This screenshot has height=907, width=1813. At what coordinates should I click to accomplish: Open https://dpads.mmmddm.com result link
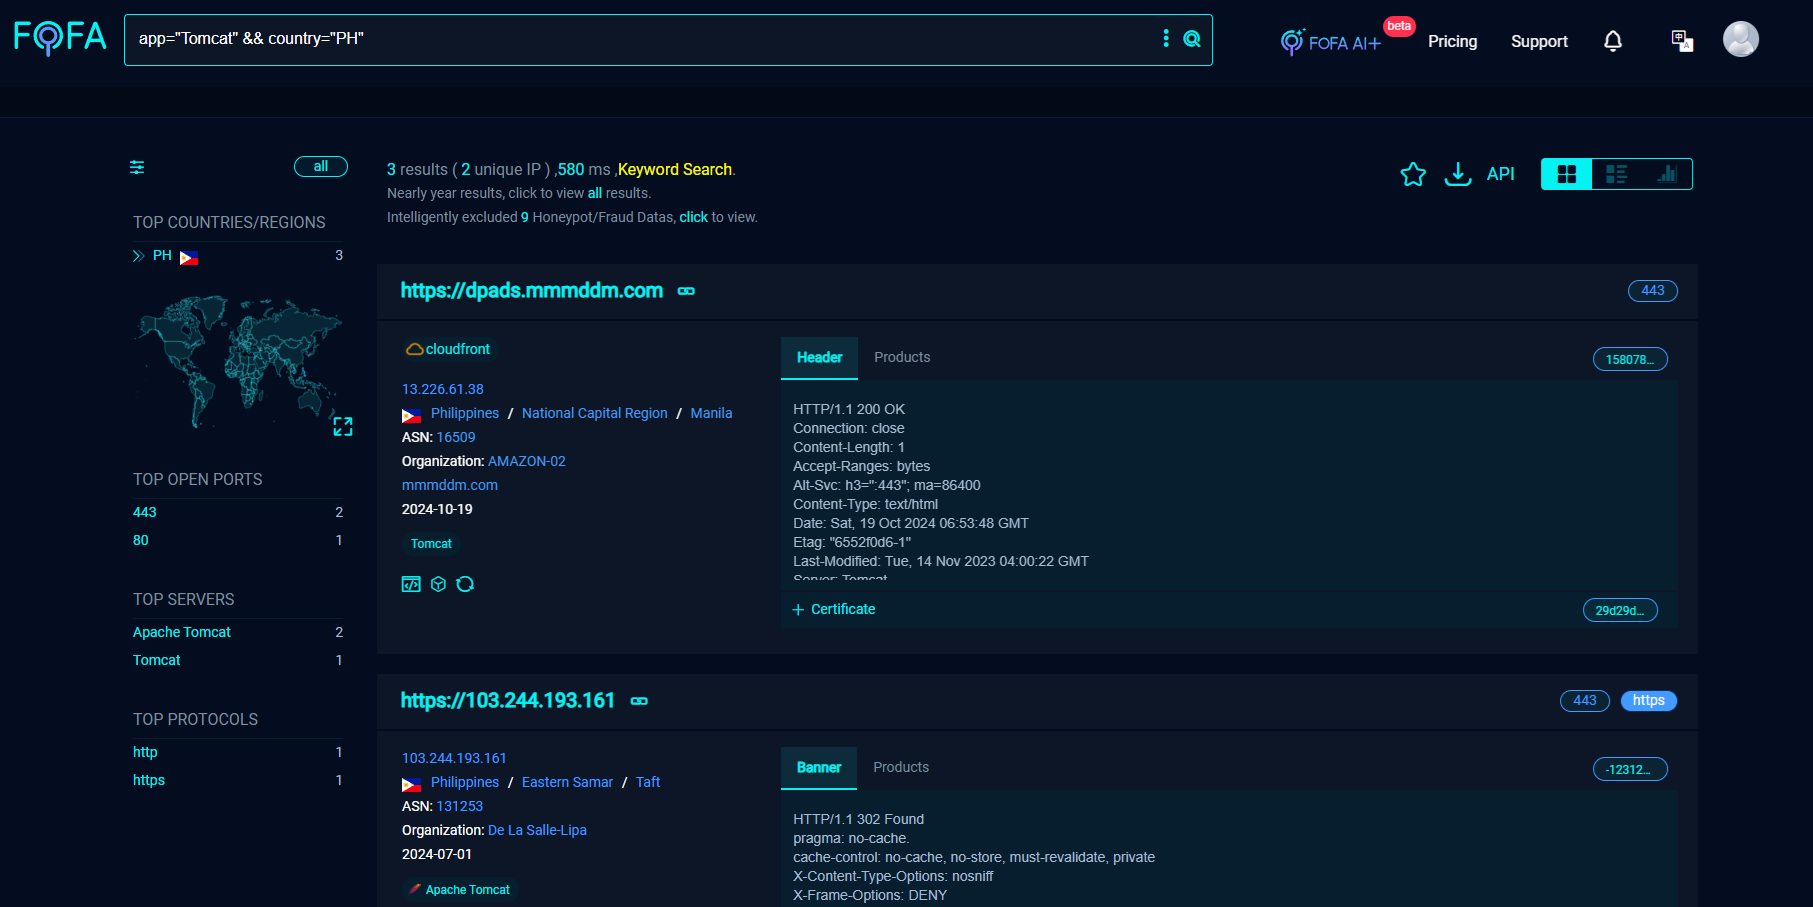532,290
